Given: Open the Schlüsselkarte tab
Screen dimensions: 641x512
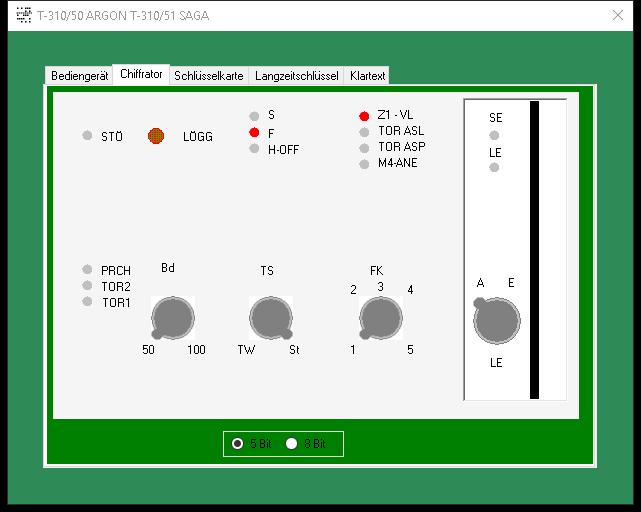Looking at the screenshot, I should (x=208, y=76).
